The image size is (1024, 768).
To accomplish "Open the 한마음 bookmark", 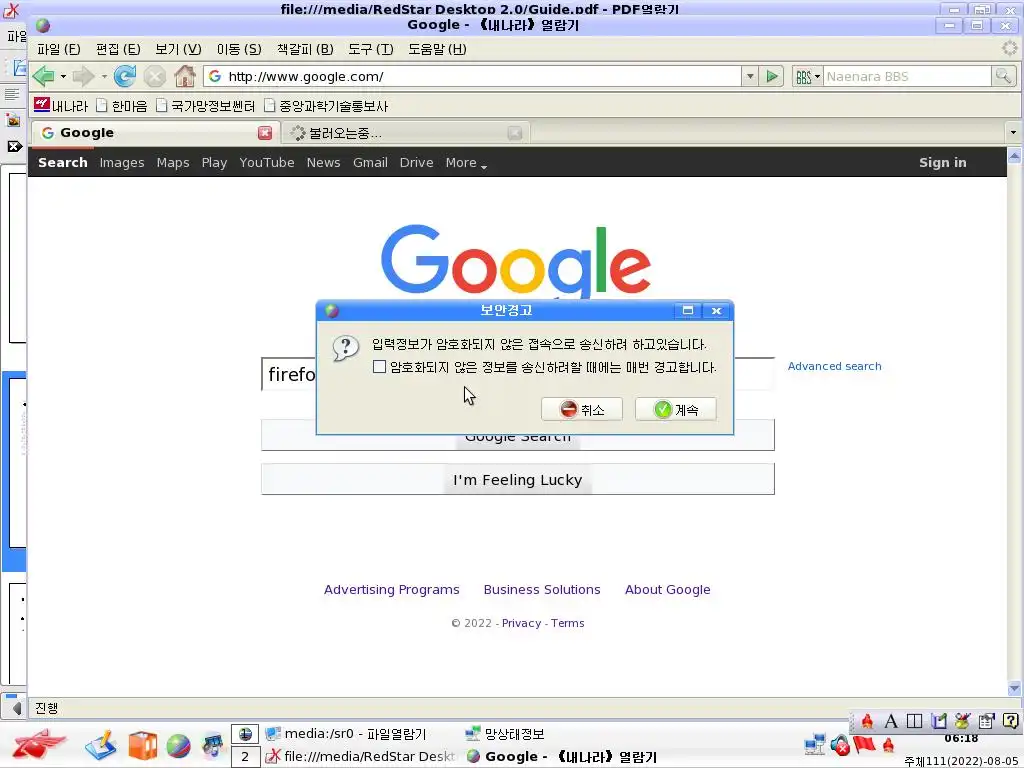I will 121,106.
